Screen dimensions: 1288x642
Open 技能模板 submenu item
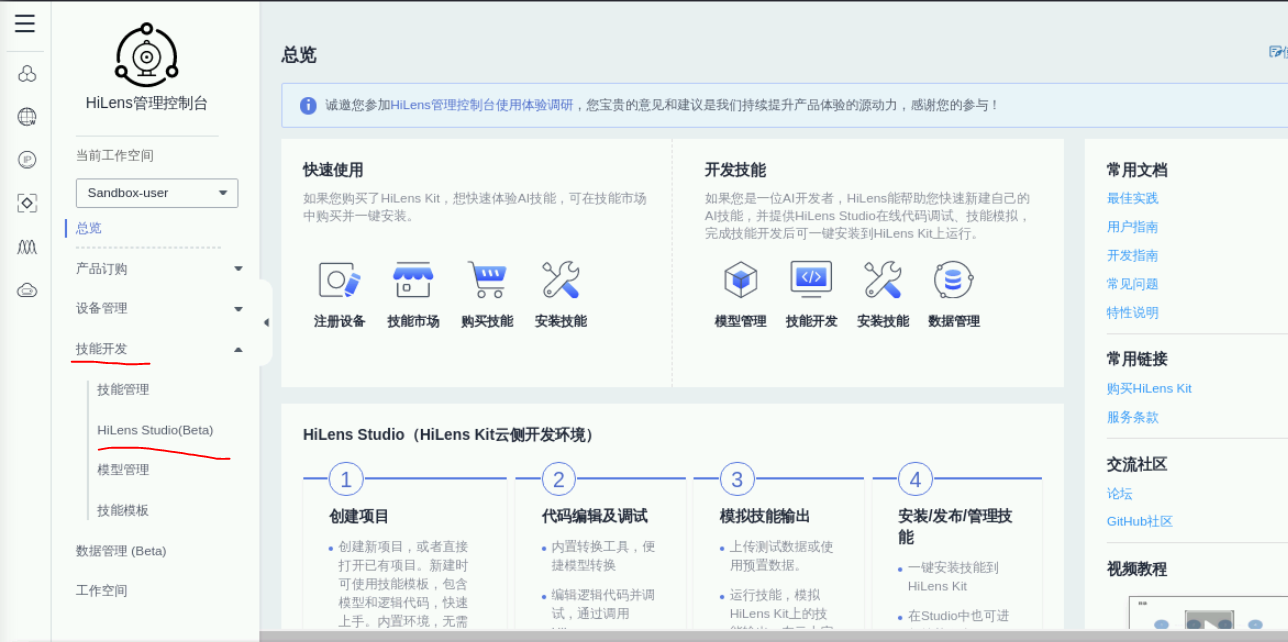click(123, 510)
